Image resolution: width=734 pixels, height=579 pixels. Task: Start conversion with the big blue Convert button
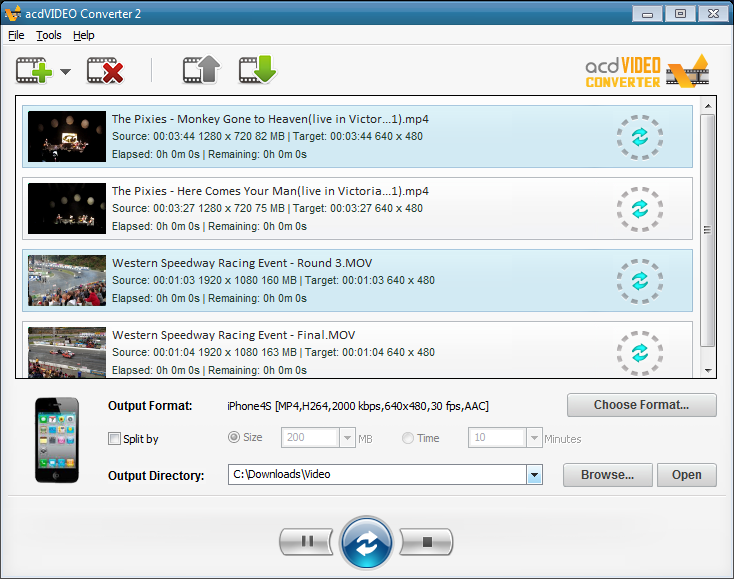[367, 542]
